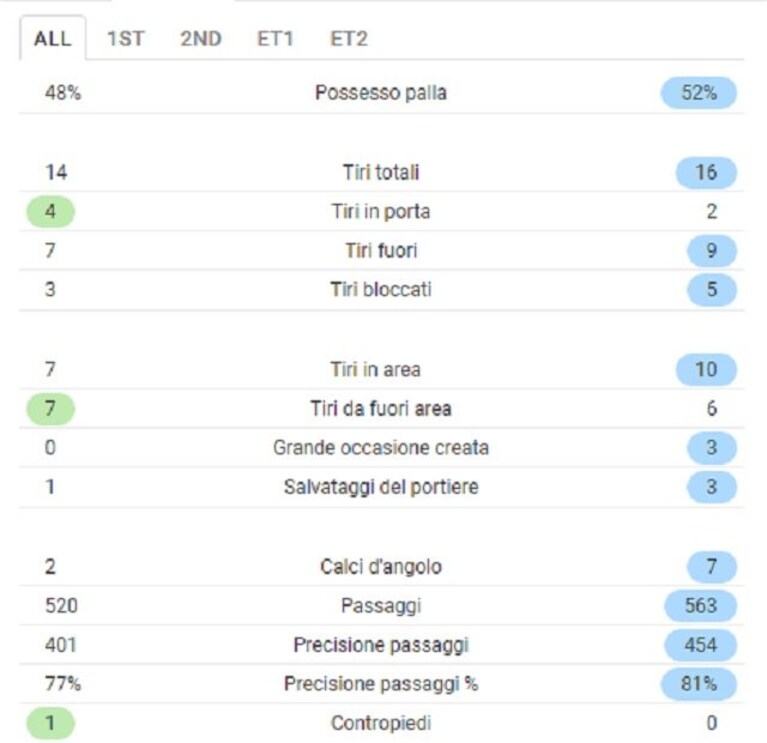Image resolution: width=767 pixels, height=743 pixels.
Task: Click the green 4 shots on target badge
Action: point(50,212)
